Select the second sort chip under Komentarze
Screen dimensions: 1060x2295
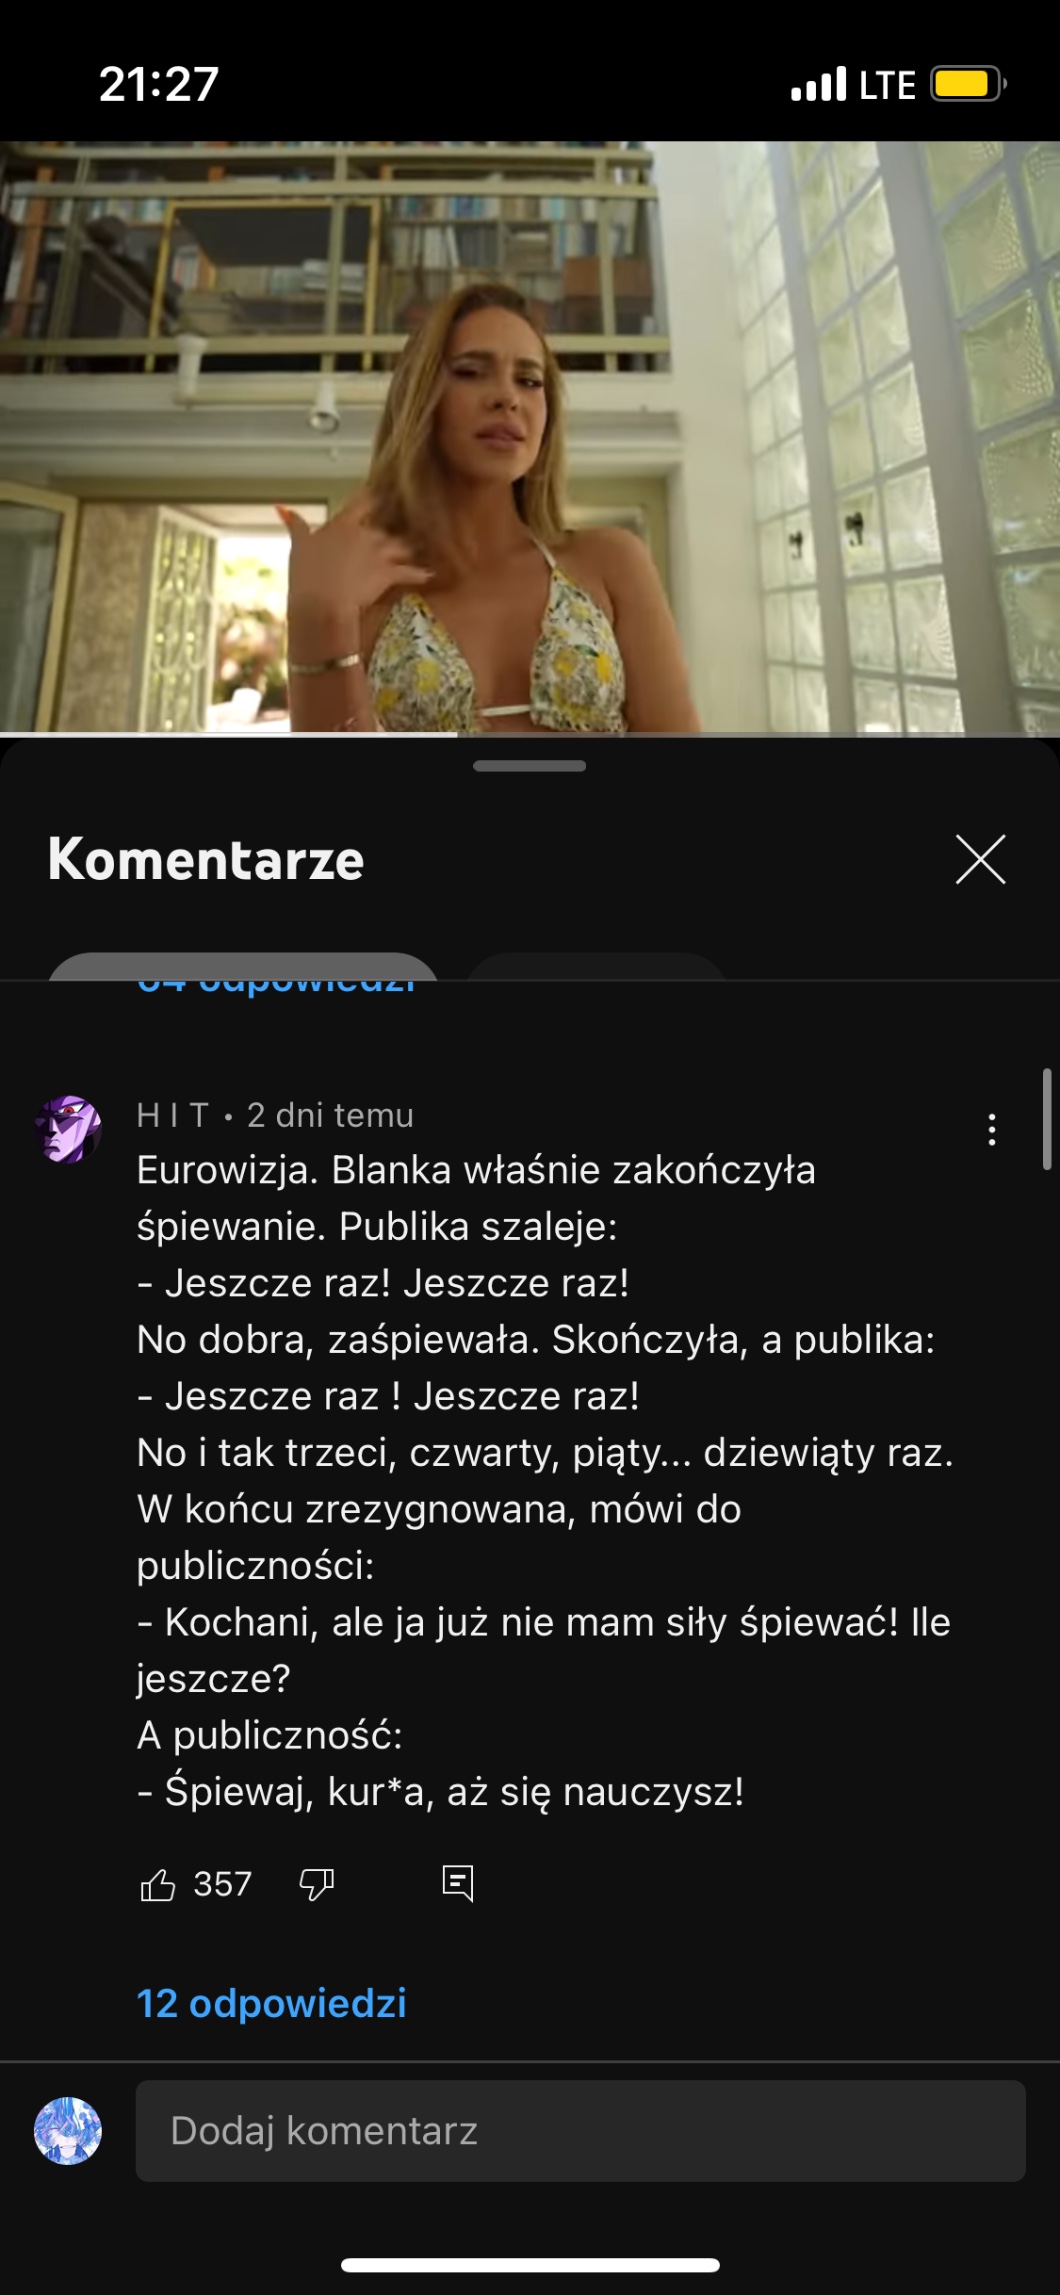point(596,966)
